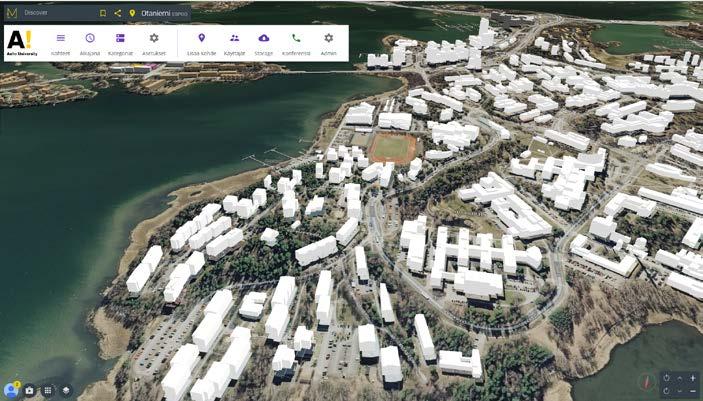Click the yellow notification badge on avatar

(17, 384)
